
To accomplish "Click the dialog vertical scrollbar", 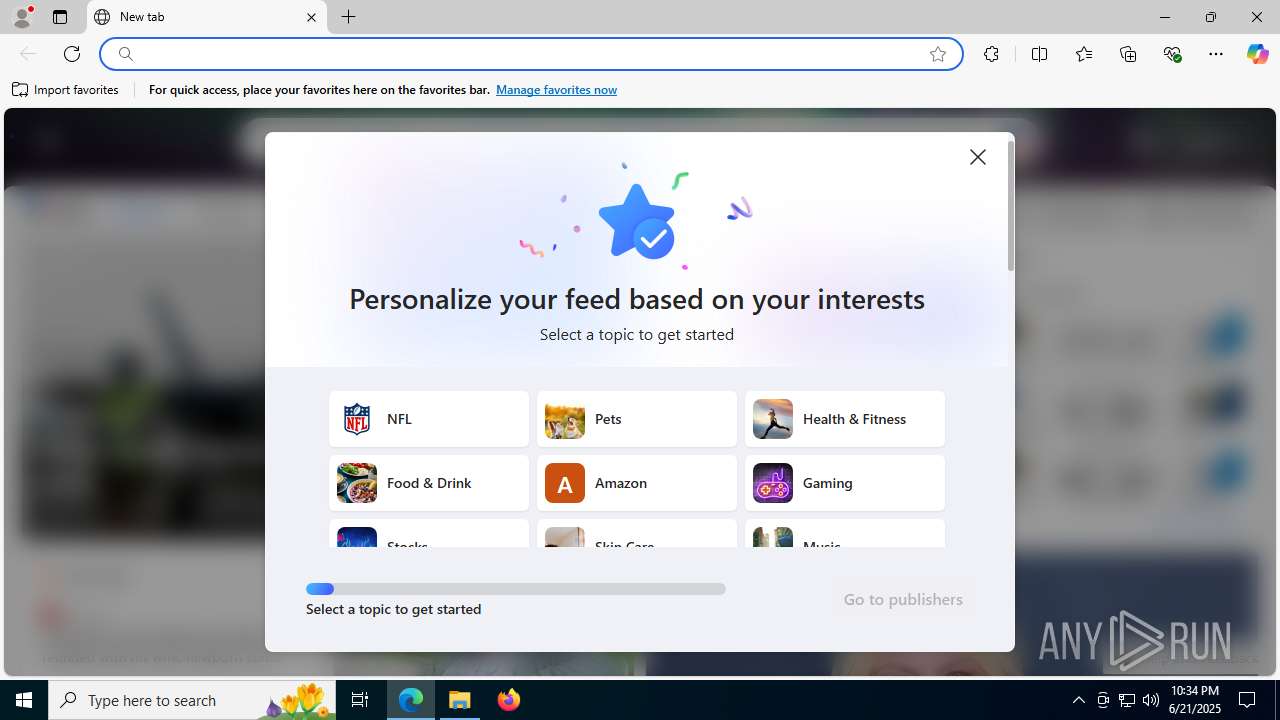I will (1010, 206).
